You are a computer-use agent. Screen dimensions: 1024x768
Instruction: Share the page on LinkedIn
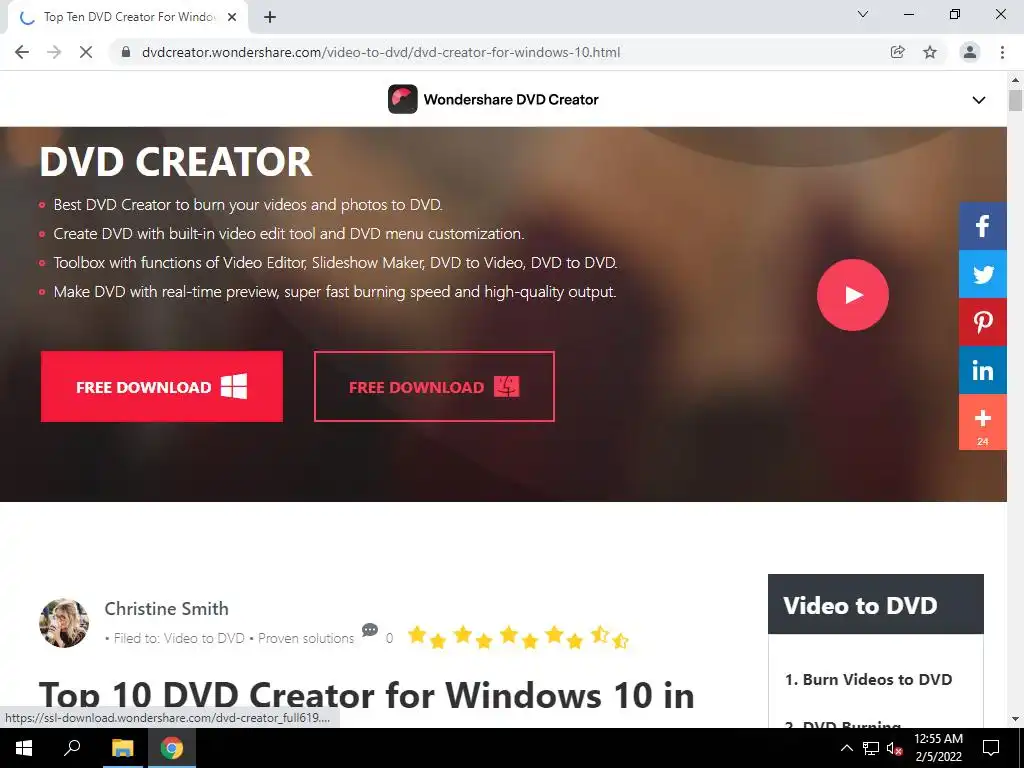(982, 370)
